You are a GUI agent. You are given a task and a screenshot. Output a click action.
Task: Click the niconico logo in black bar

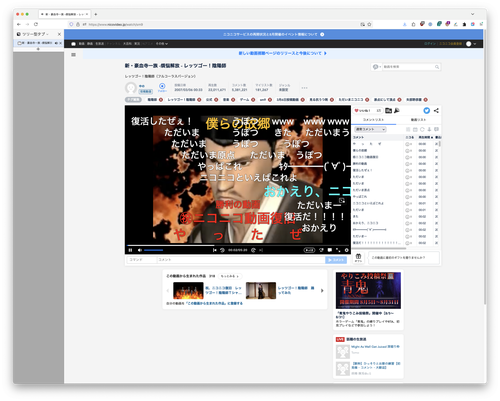pyautogui.click(x=73, y=44)
